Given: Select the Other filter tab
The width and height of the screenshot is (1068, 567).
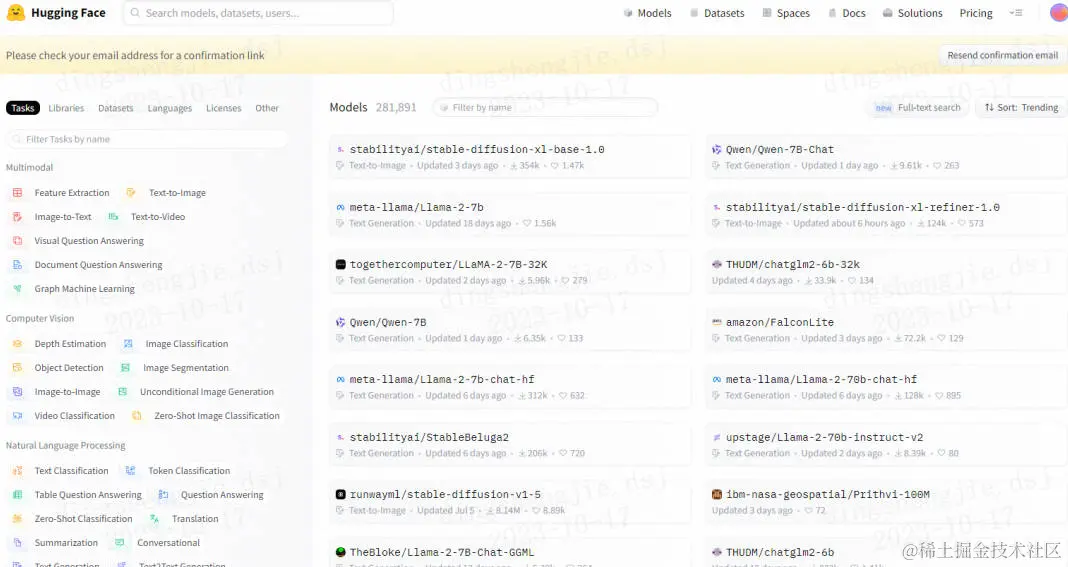Looking at the screenshot, I should [x=267, y=108].
